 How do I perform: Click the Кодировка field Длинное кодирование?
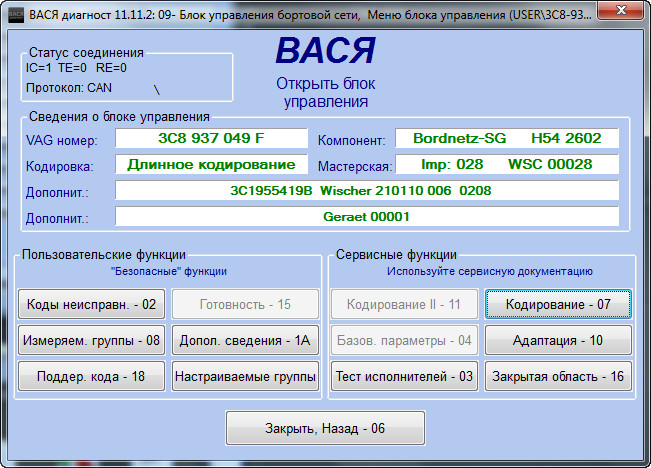pos(211,164)
